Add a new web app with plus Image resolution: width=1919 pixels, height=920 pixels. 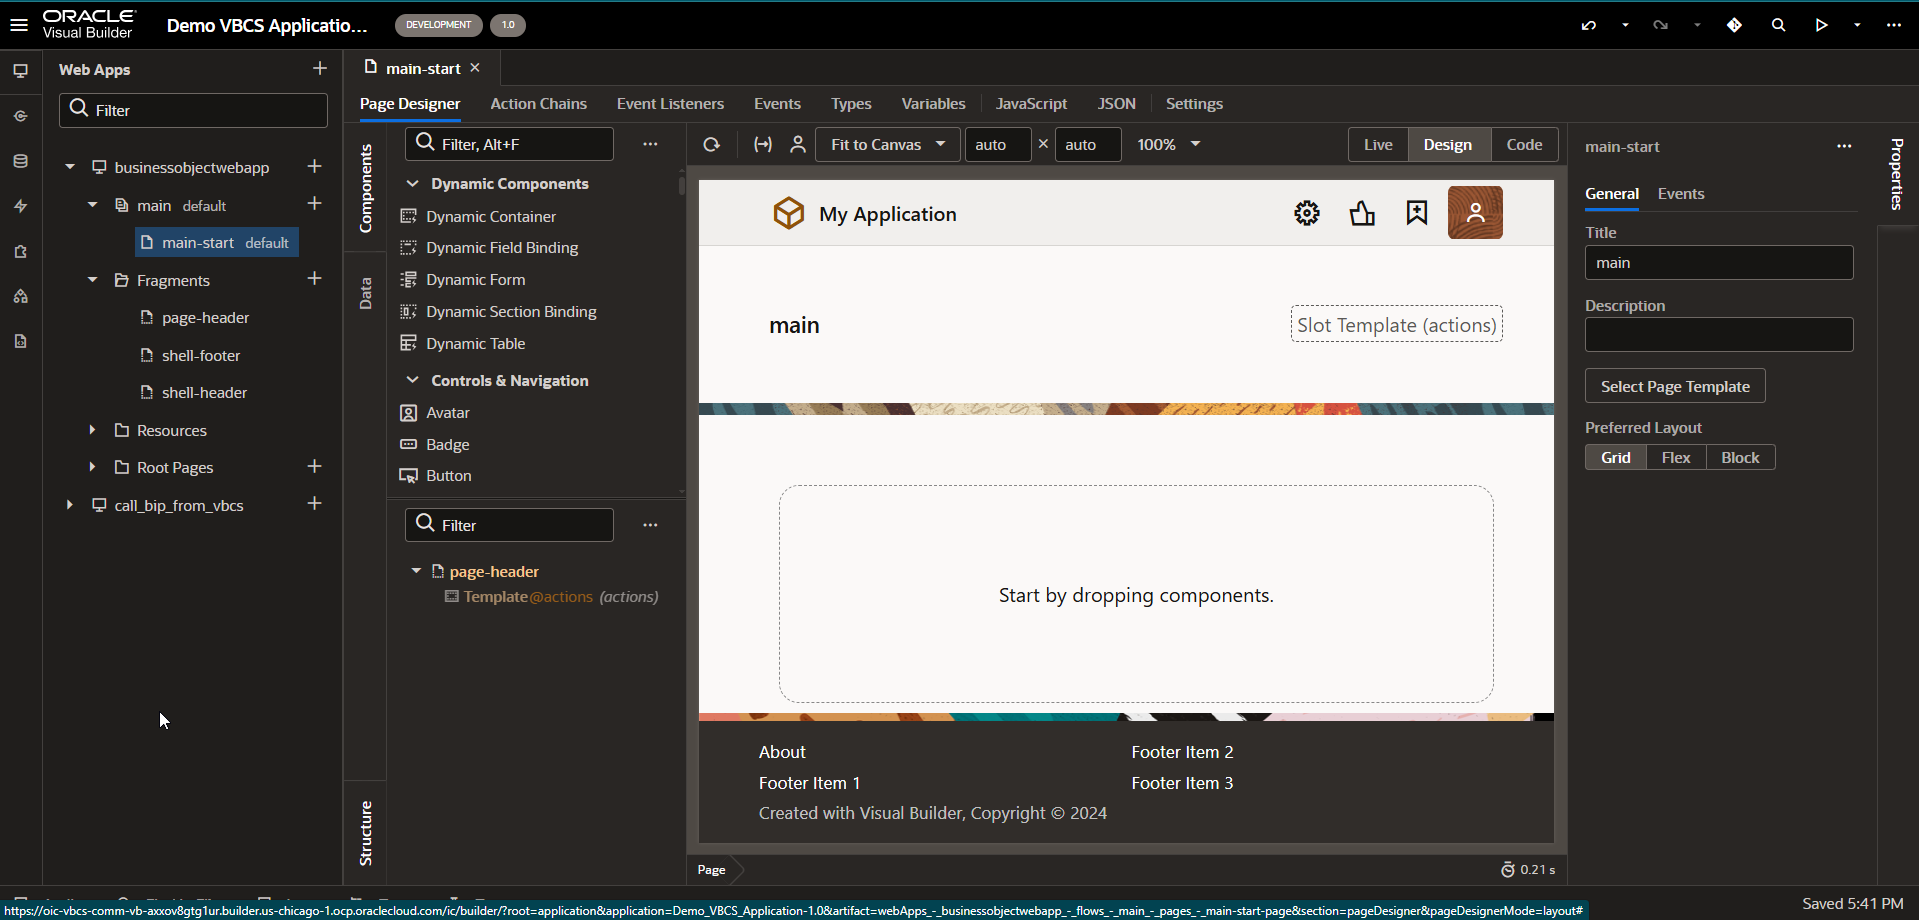(x=320, y=68)
